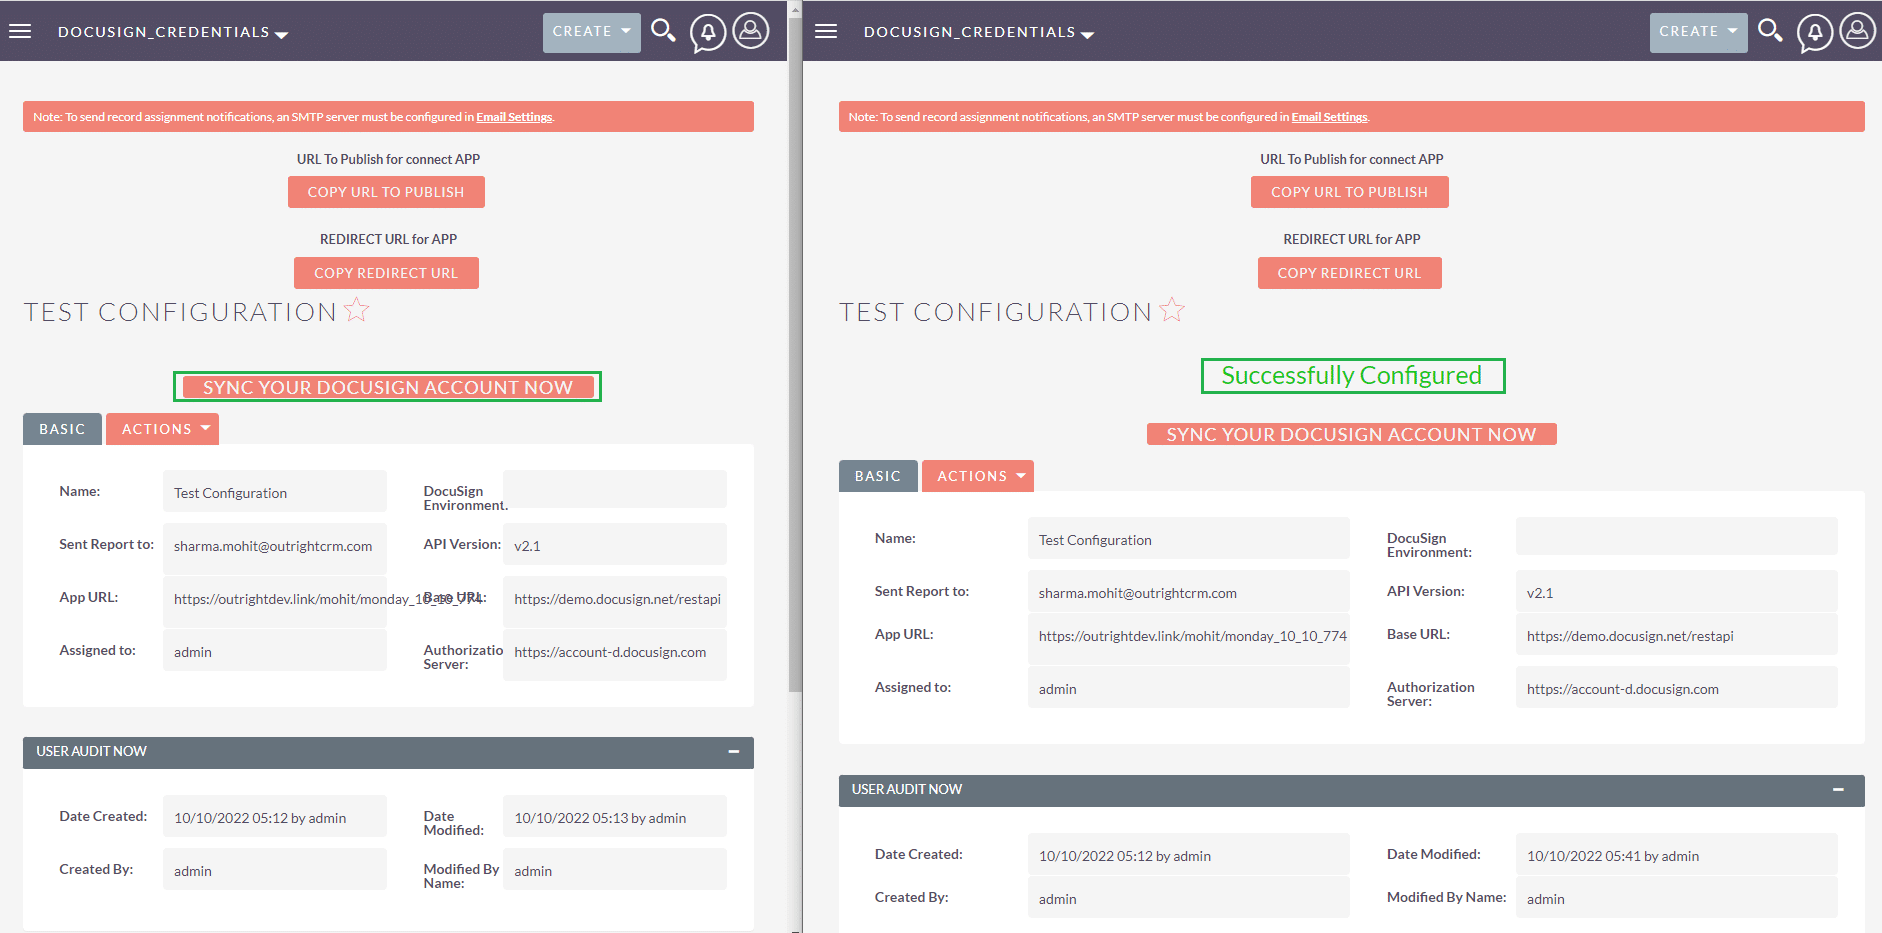Open notifications bell in right window
The width and height of the screenshot is (1882, 933).
coord(1814,33)
